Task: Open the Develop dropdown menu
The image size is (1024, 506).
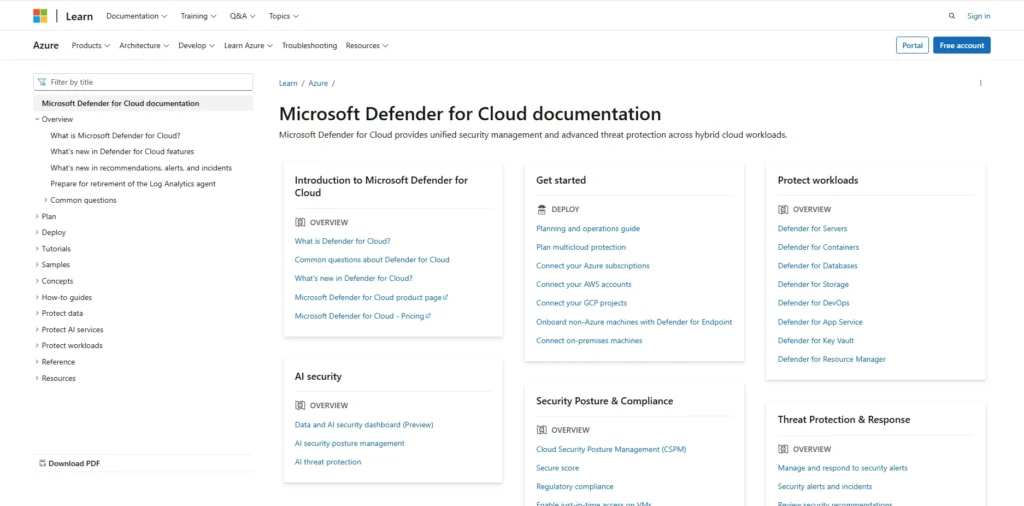Action: (197, 46)
